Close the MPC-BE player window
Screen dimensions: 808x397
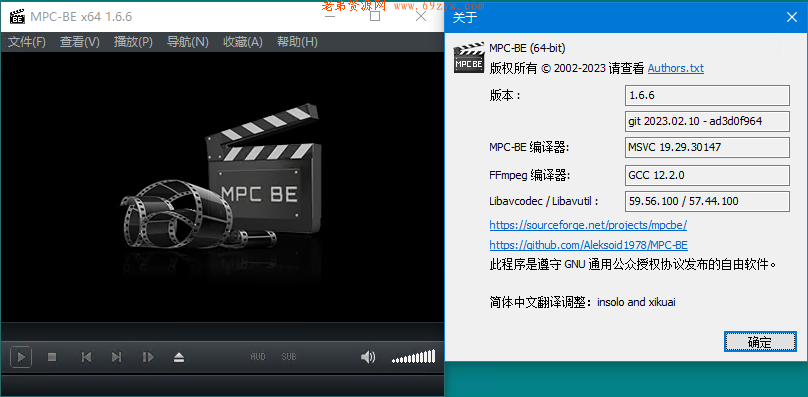421,16
